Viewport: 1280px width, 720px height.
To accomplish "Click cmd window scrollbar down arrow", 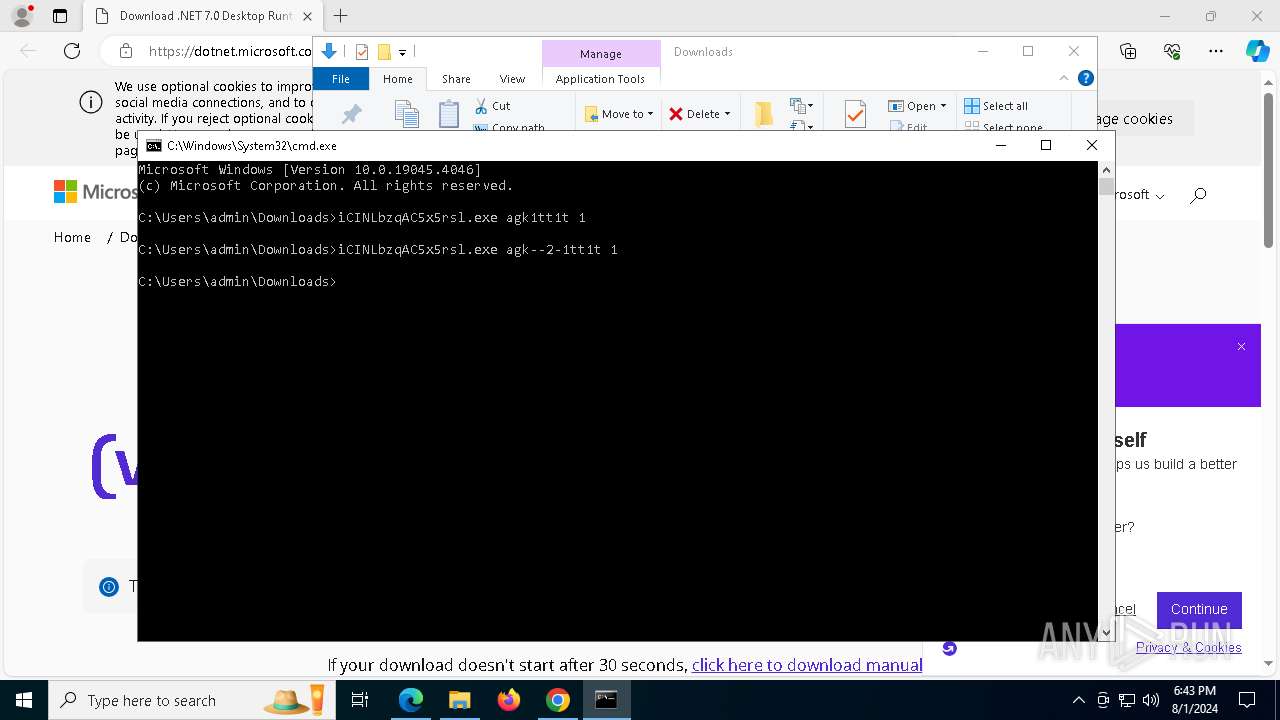I will 1106,633.
